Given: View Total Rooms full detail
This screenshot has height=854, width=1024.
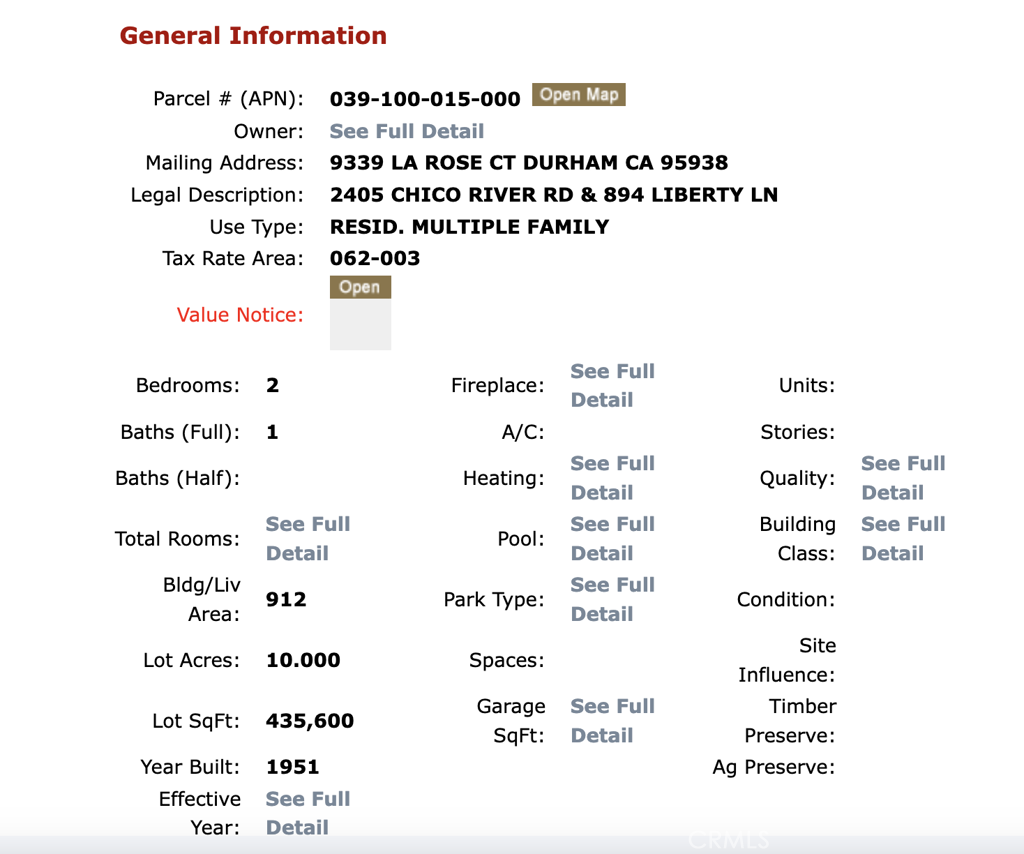Looking at the screenshot, I should tap(308, 538).
